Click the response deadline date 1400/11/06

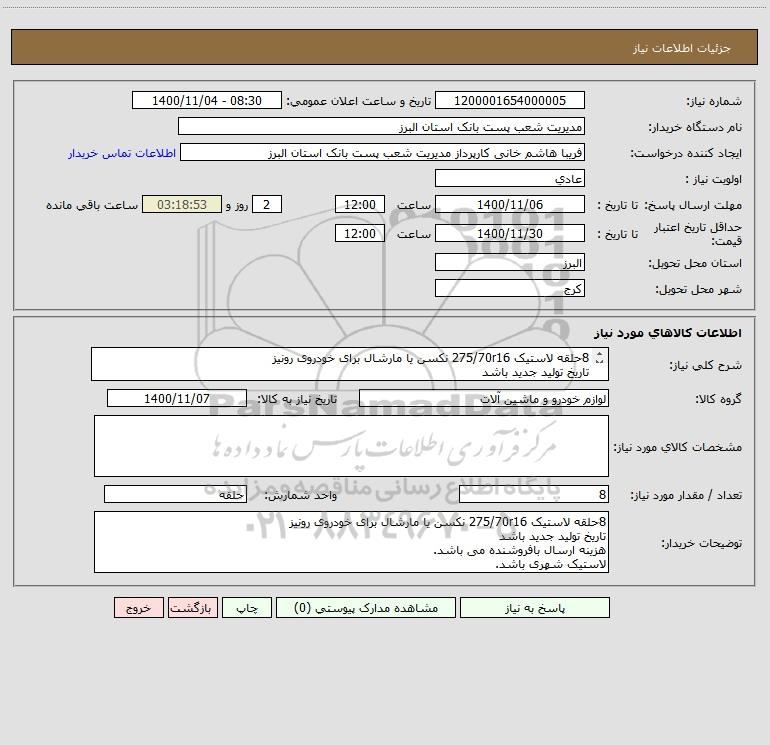[510, 204]
